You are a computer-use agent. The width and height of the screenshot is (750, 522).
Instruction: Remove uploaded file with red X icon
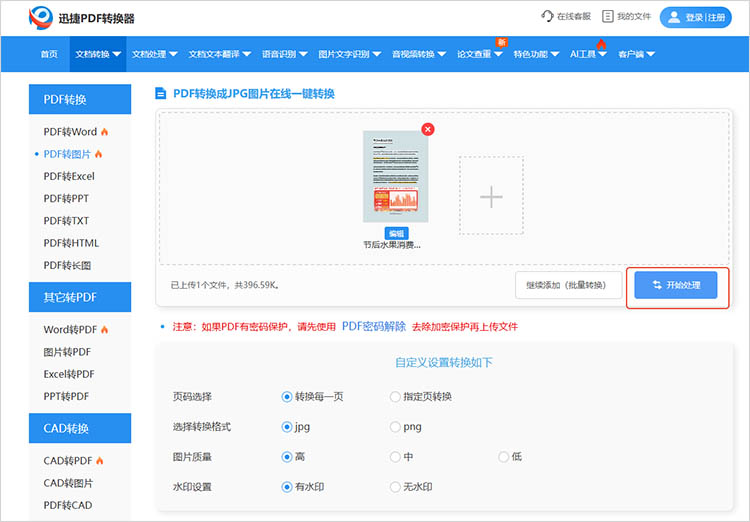click(428, 129)
